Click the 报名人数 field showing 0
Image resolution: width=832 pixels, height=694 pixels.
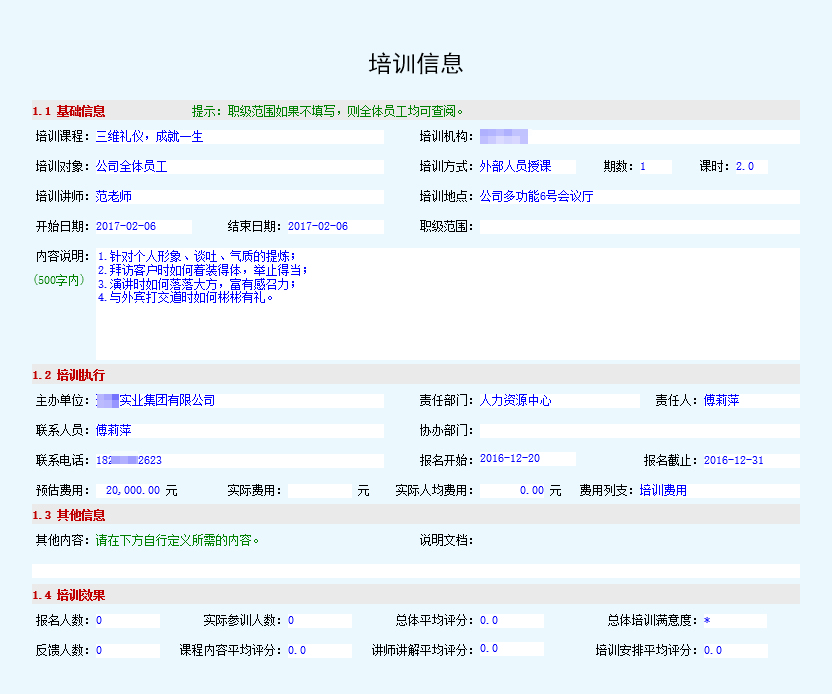tap(127, 621)
